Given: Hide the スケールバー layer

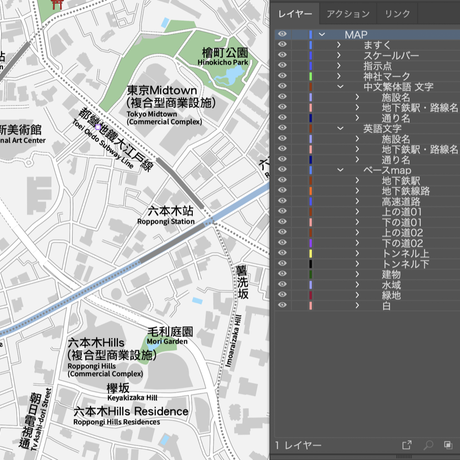Looking at the screenshot, I should pos(282,55).
